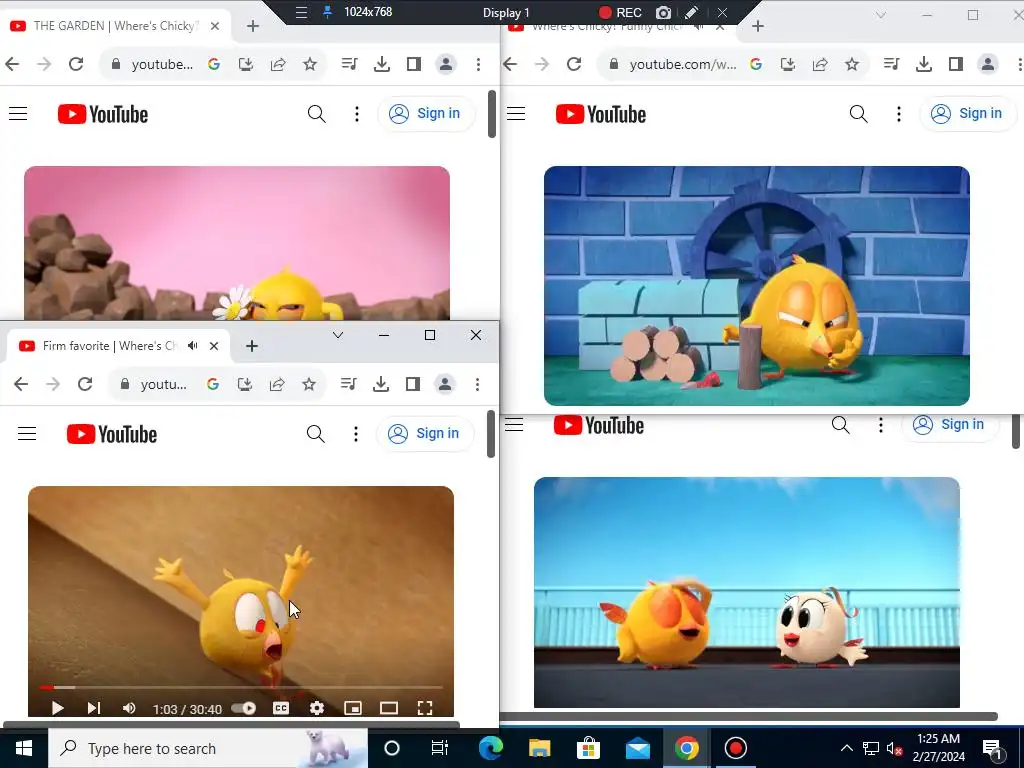
Task: Open settings dots in top-right YouTube window
Action: [x=899, y=114]
